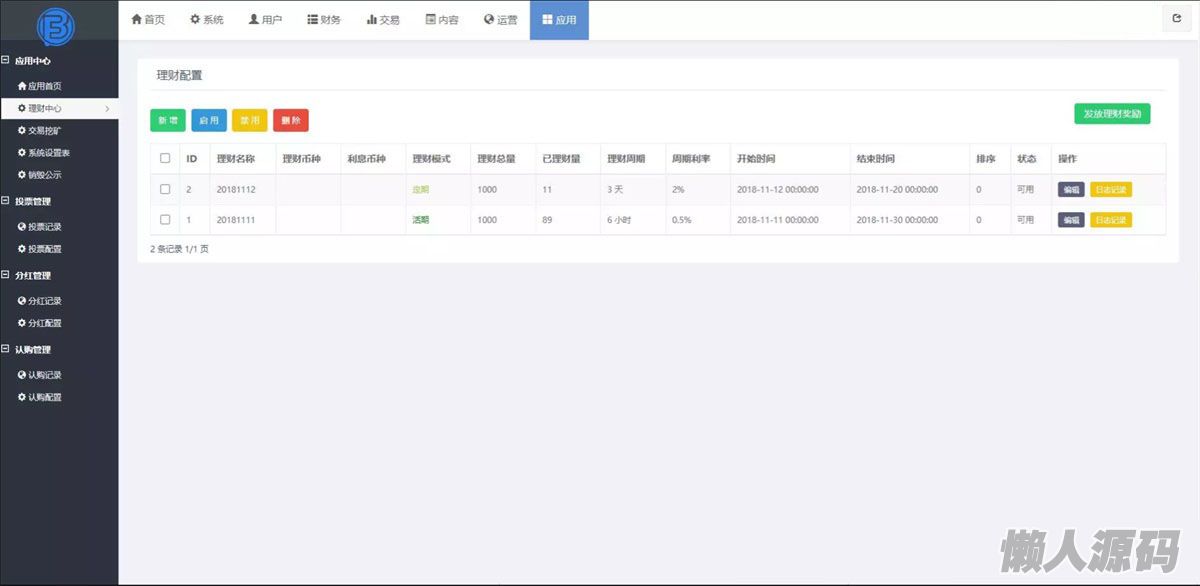Check the checkbox for row 20181111
The width and height of the screenshot is (1200, 586).
tap(165, 219)
